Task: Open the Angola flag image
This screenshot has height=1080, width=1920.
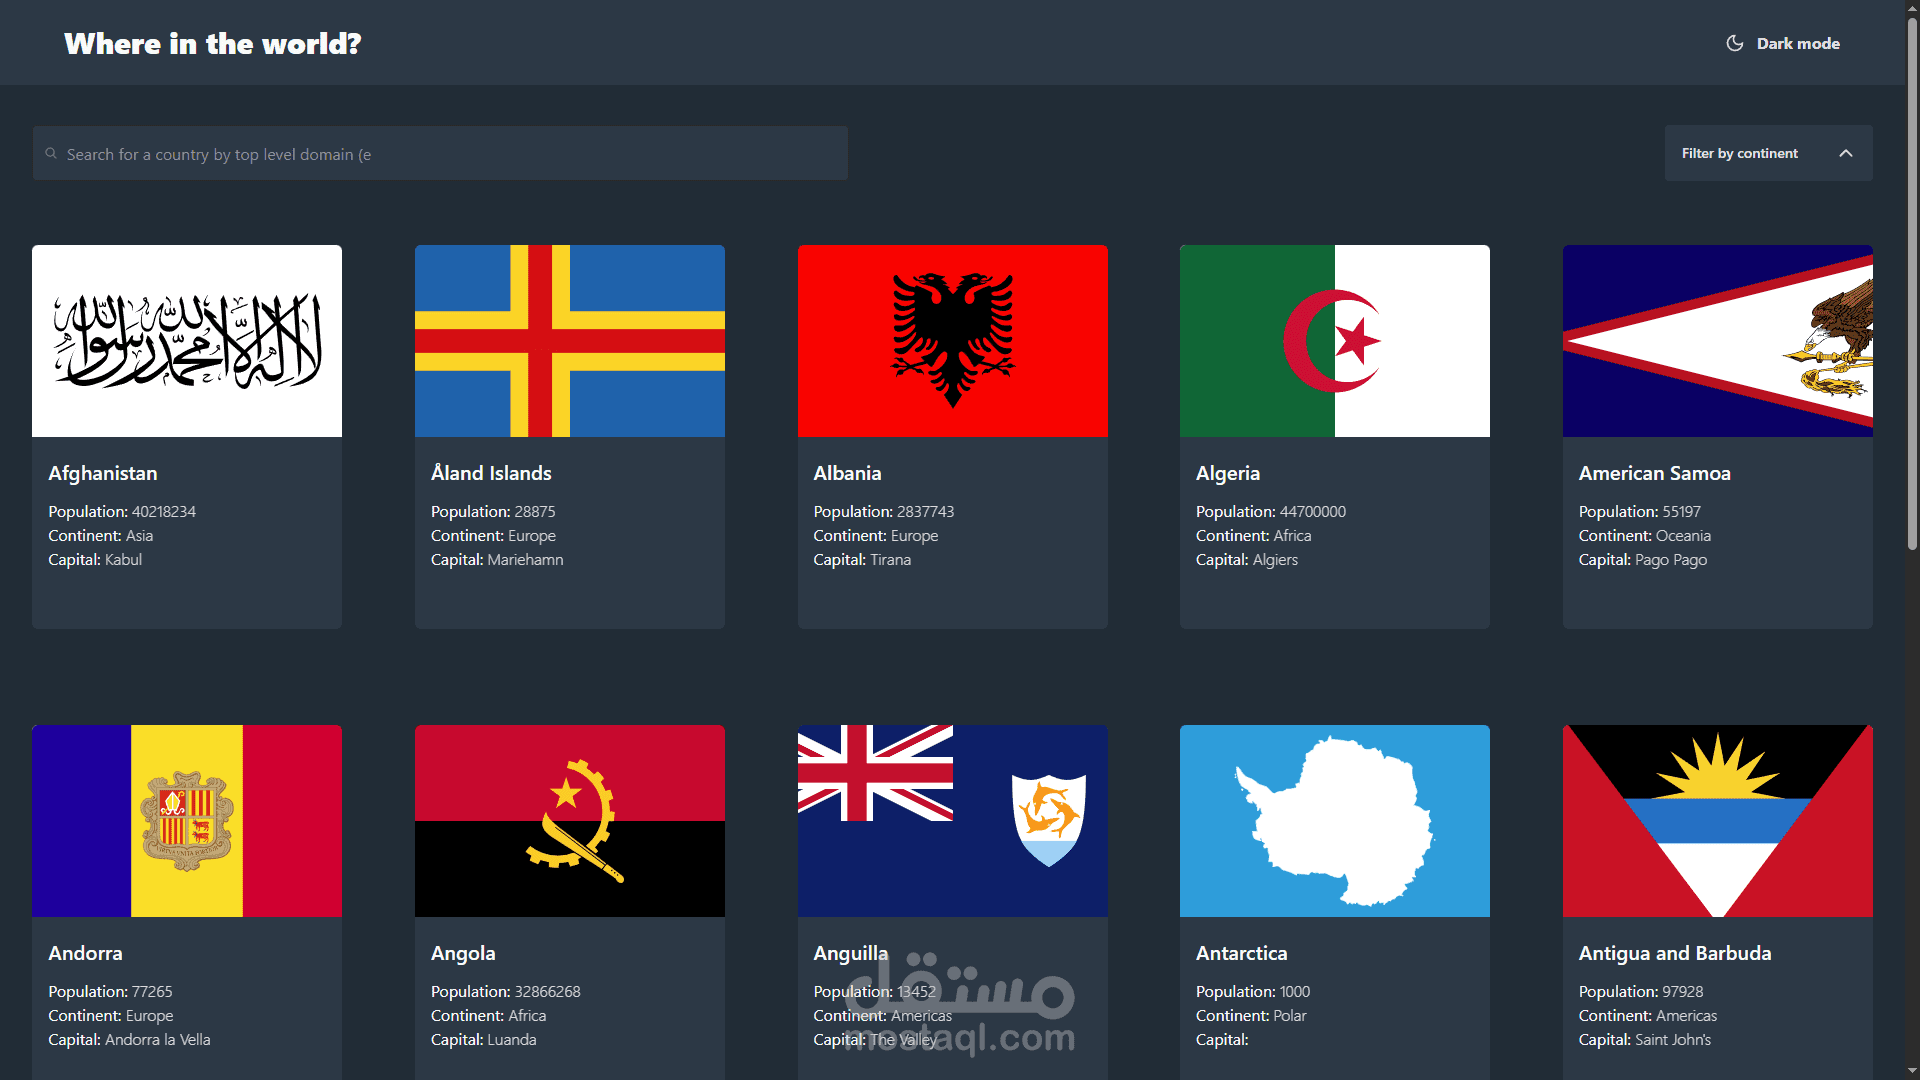Action: 570,821
